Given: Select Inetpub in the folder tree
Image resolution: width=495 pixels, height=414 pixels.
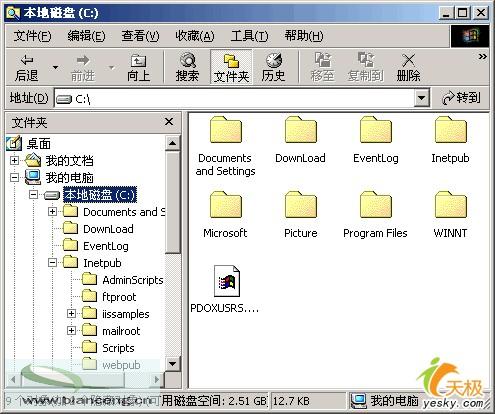Looking at the screenshot, I should click(102, 263).
